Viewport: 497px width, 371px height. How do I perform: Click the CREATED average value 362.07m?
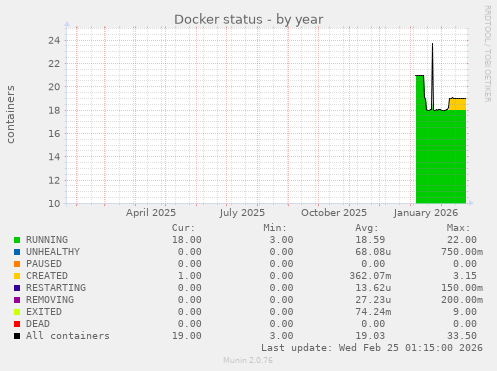370,276
